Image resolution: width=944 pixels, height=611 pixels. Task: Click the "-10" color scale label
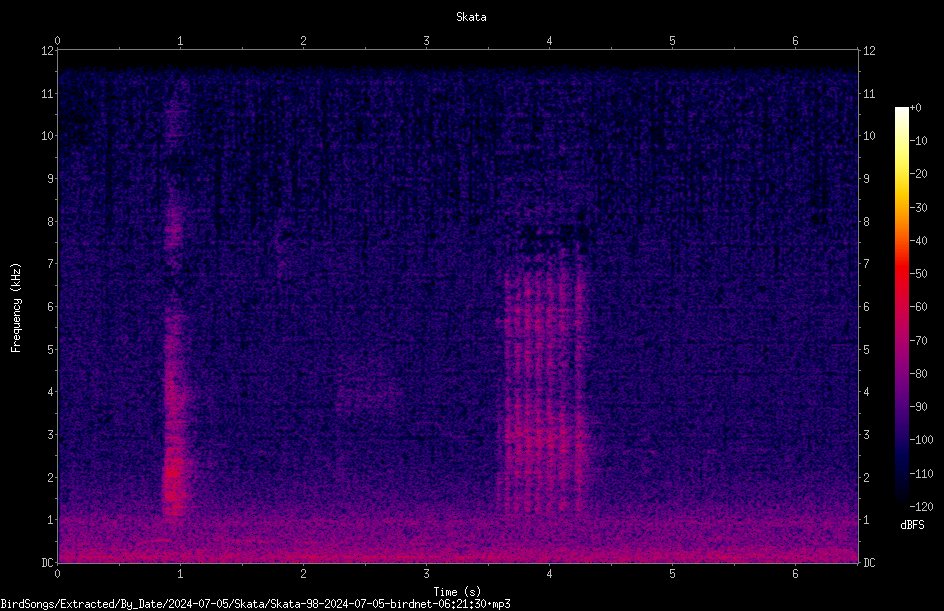click(918, 141)
